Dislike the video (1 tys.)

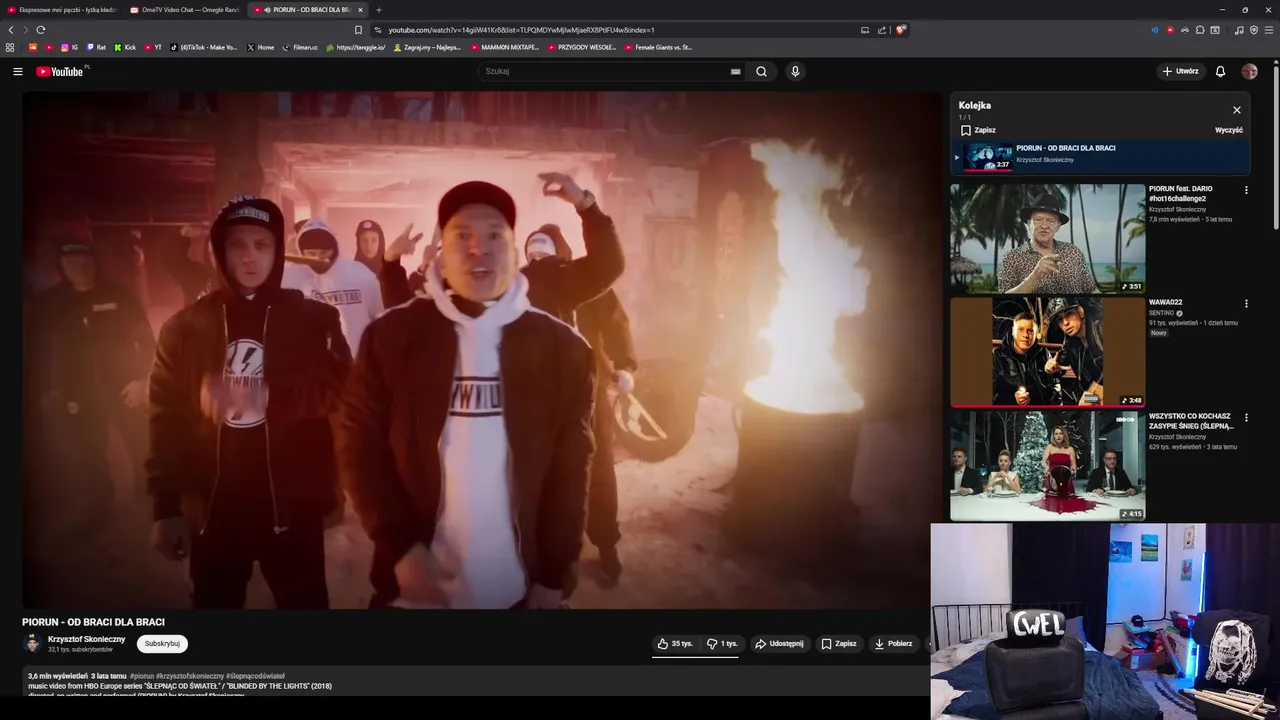[x=721, y=644]
